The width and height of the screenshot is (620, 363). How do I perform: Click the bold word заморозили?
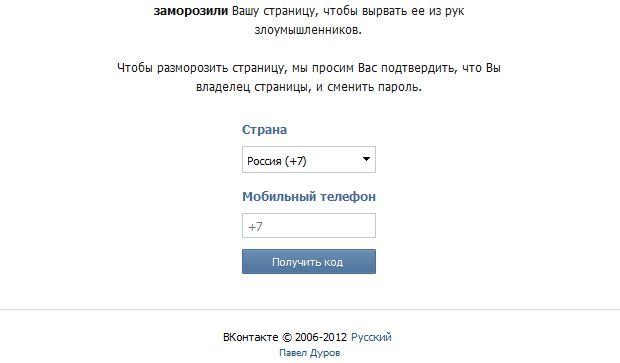191,11
